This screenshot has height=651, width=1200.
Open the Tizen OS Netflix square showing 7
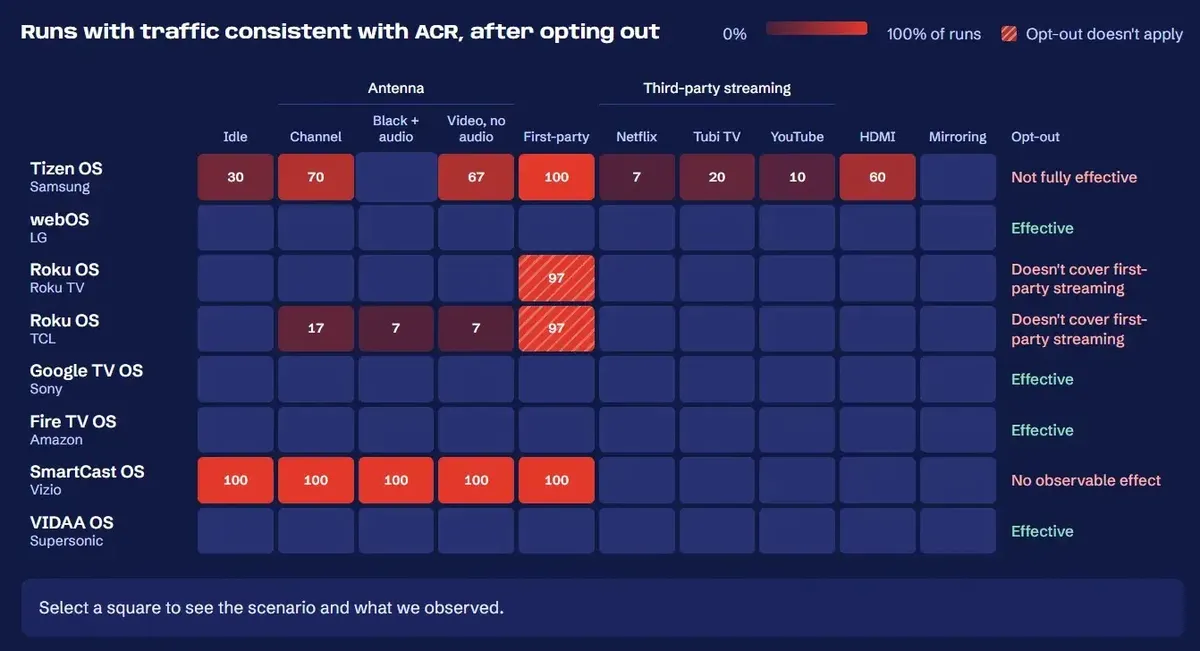[637, 177]
